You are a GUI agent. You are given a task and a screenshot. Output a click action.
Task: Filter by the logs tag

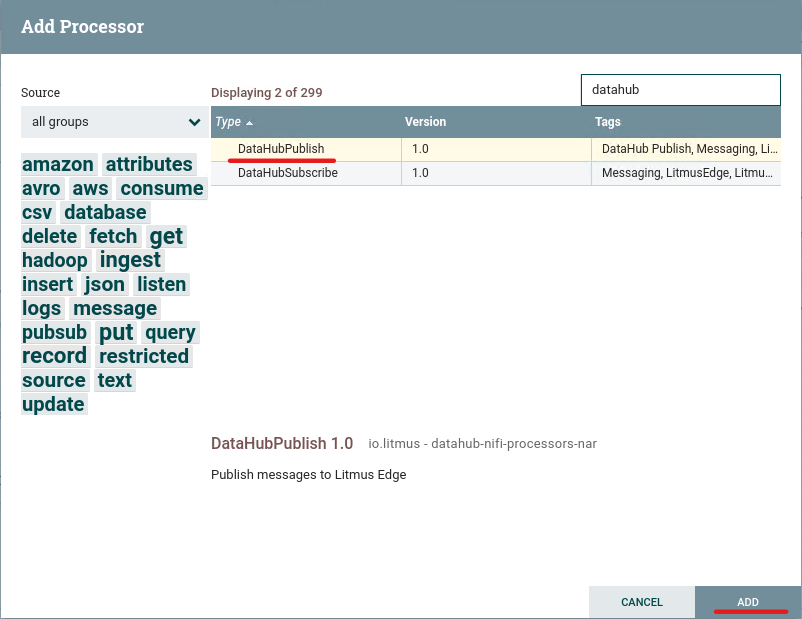pos(41,308)
